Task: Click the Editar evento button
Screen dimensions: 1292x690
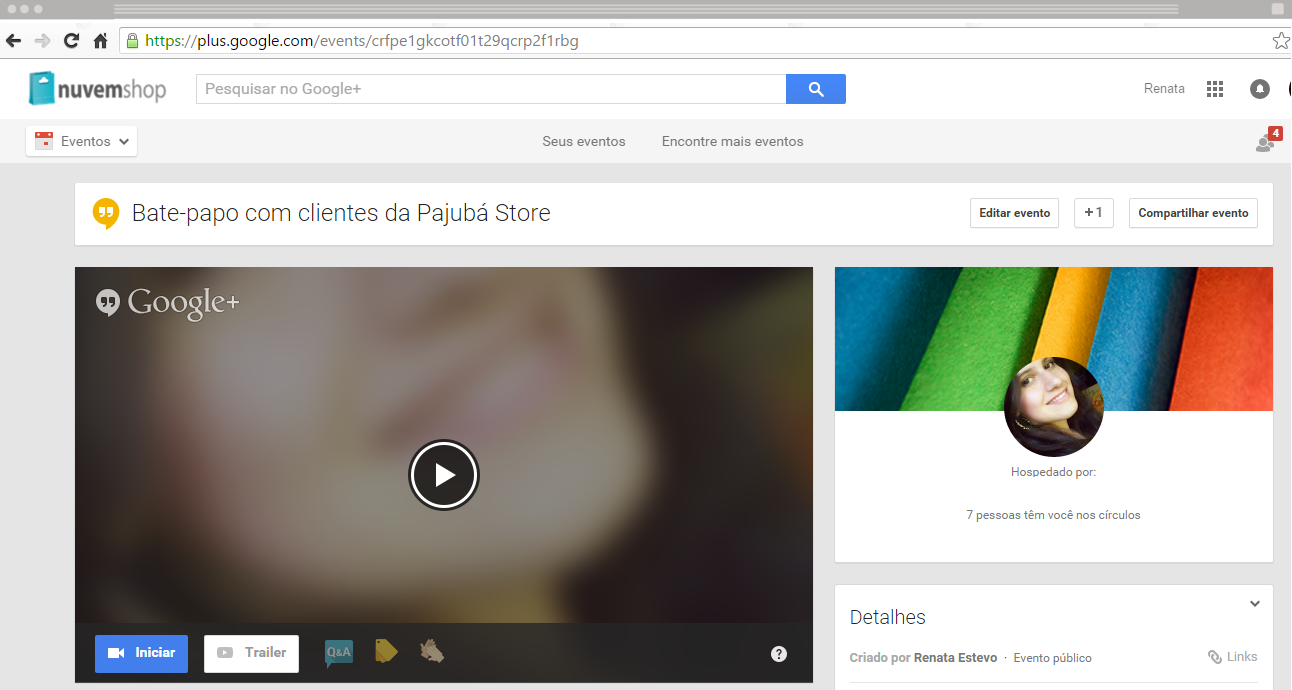Action: click(1014, 213)
